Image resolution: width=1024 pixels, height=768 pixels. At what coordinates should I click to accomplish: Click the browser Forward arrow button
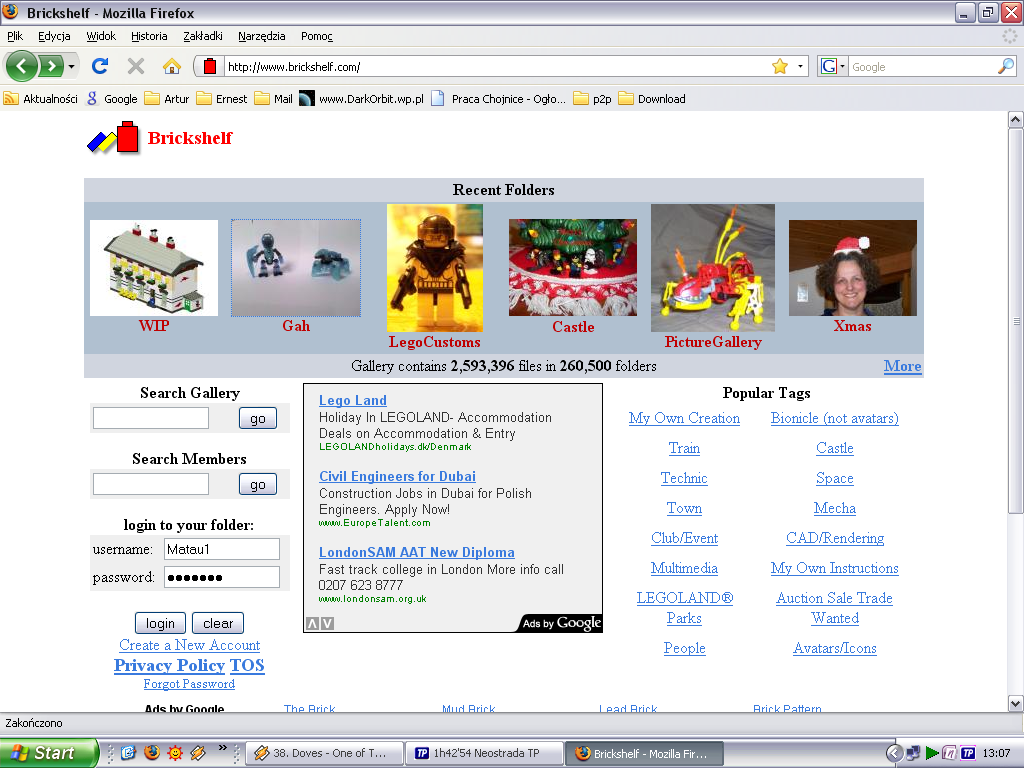coord(51,66)
